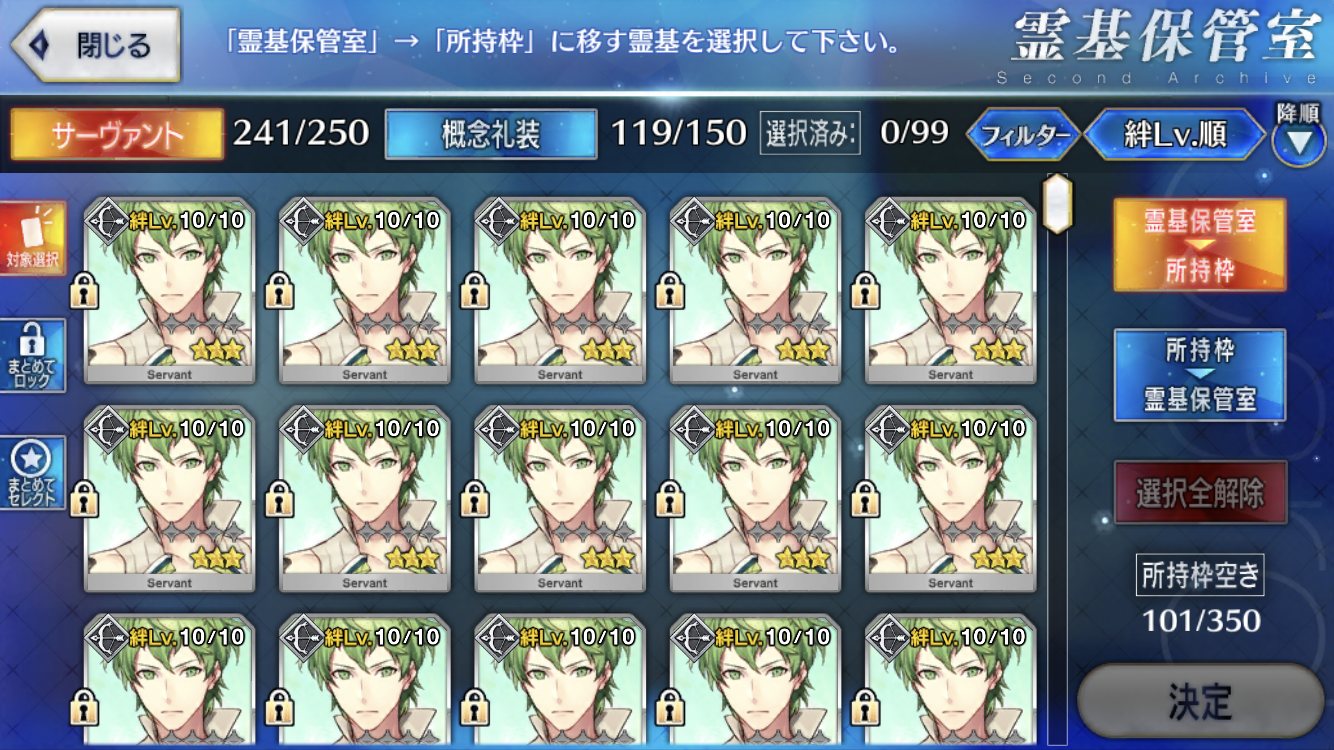Switch to the 概念礼装 tab

point(491,134)
